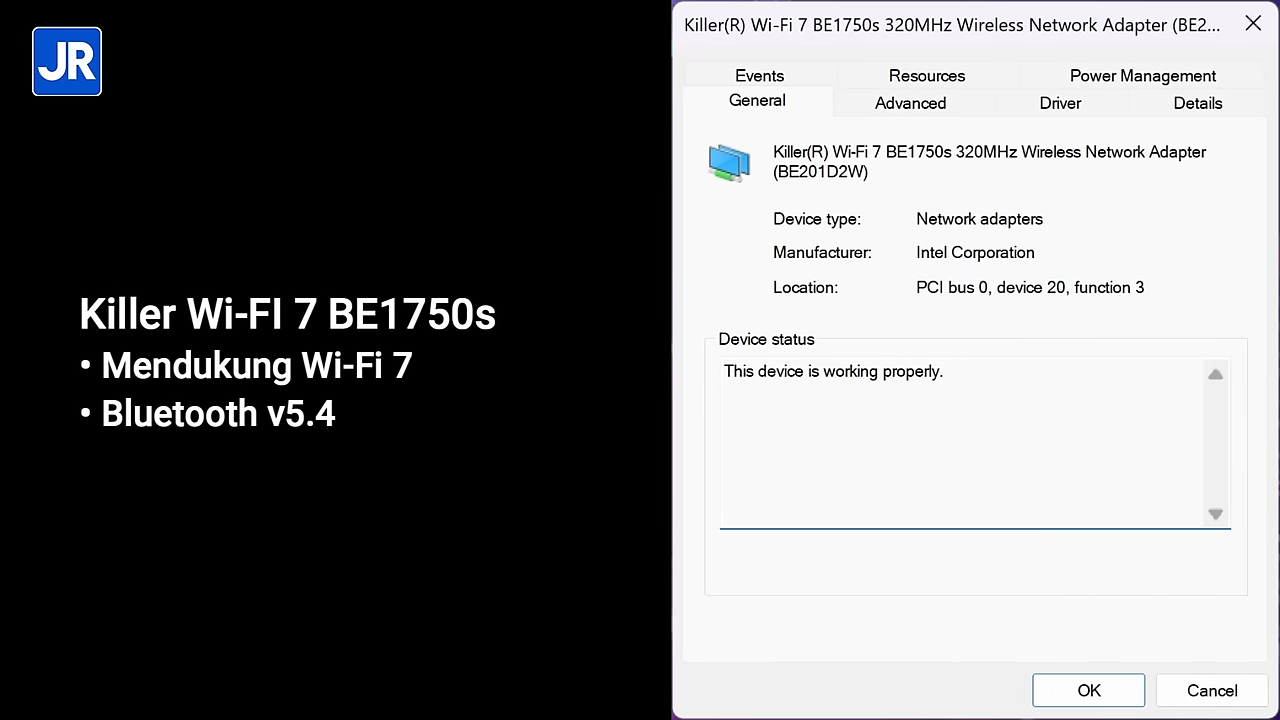View the Resources tab

coord(926,76)
